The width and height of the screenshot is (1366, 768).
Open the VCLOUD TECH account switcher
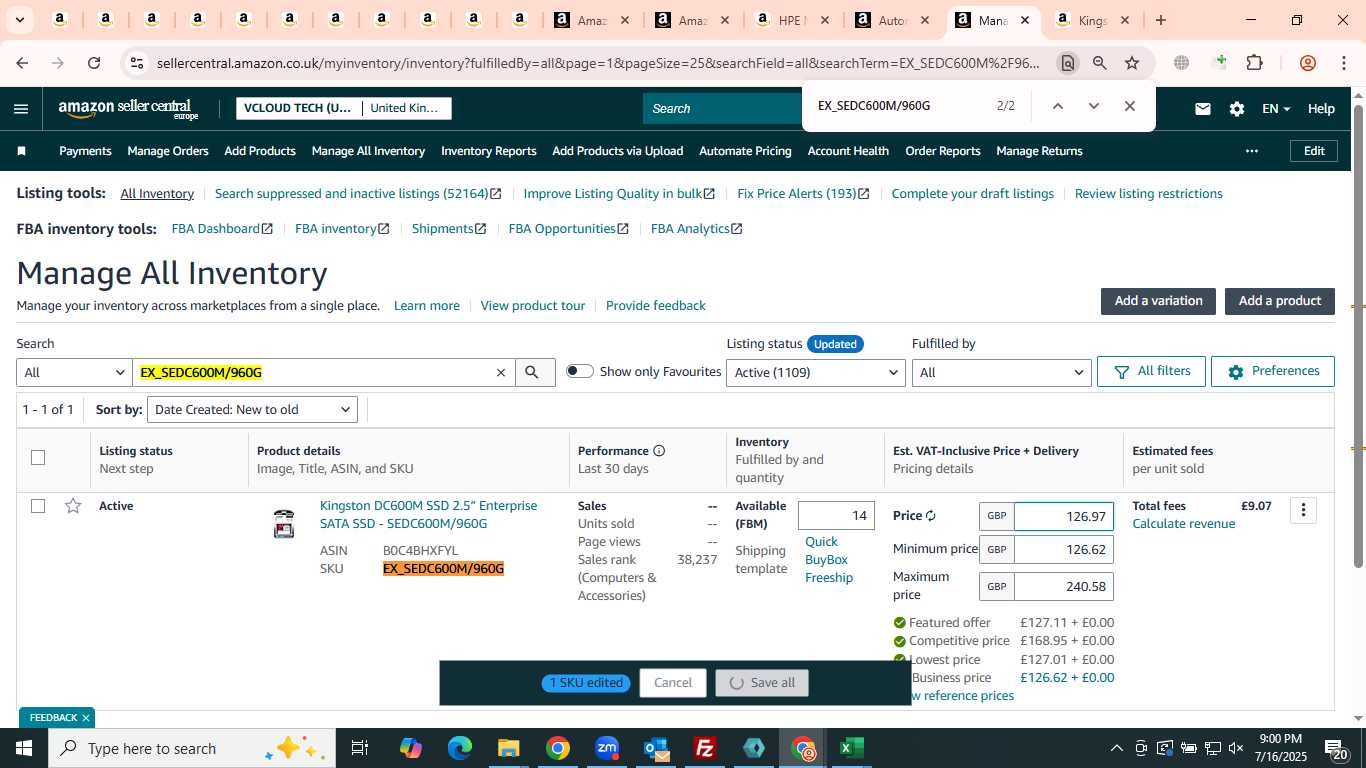[x=344, y=108]
